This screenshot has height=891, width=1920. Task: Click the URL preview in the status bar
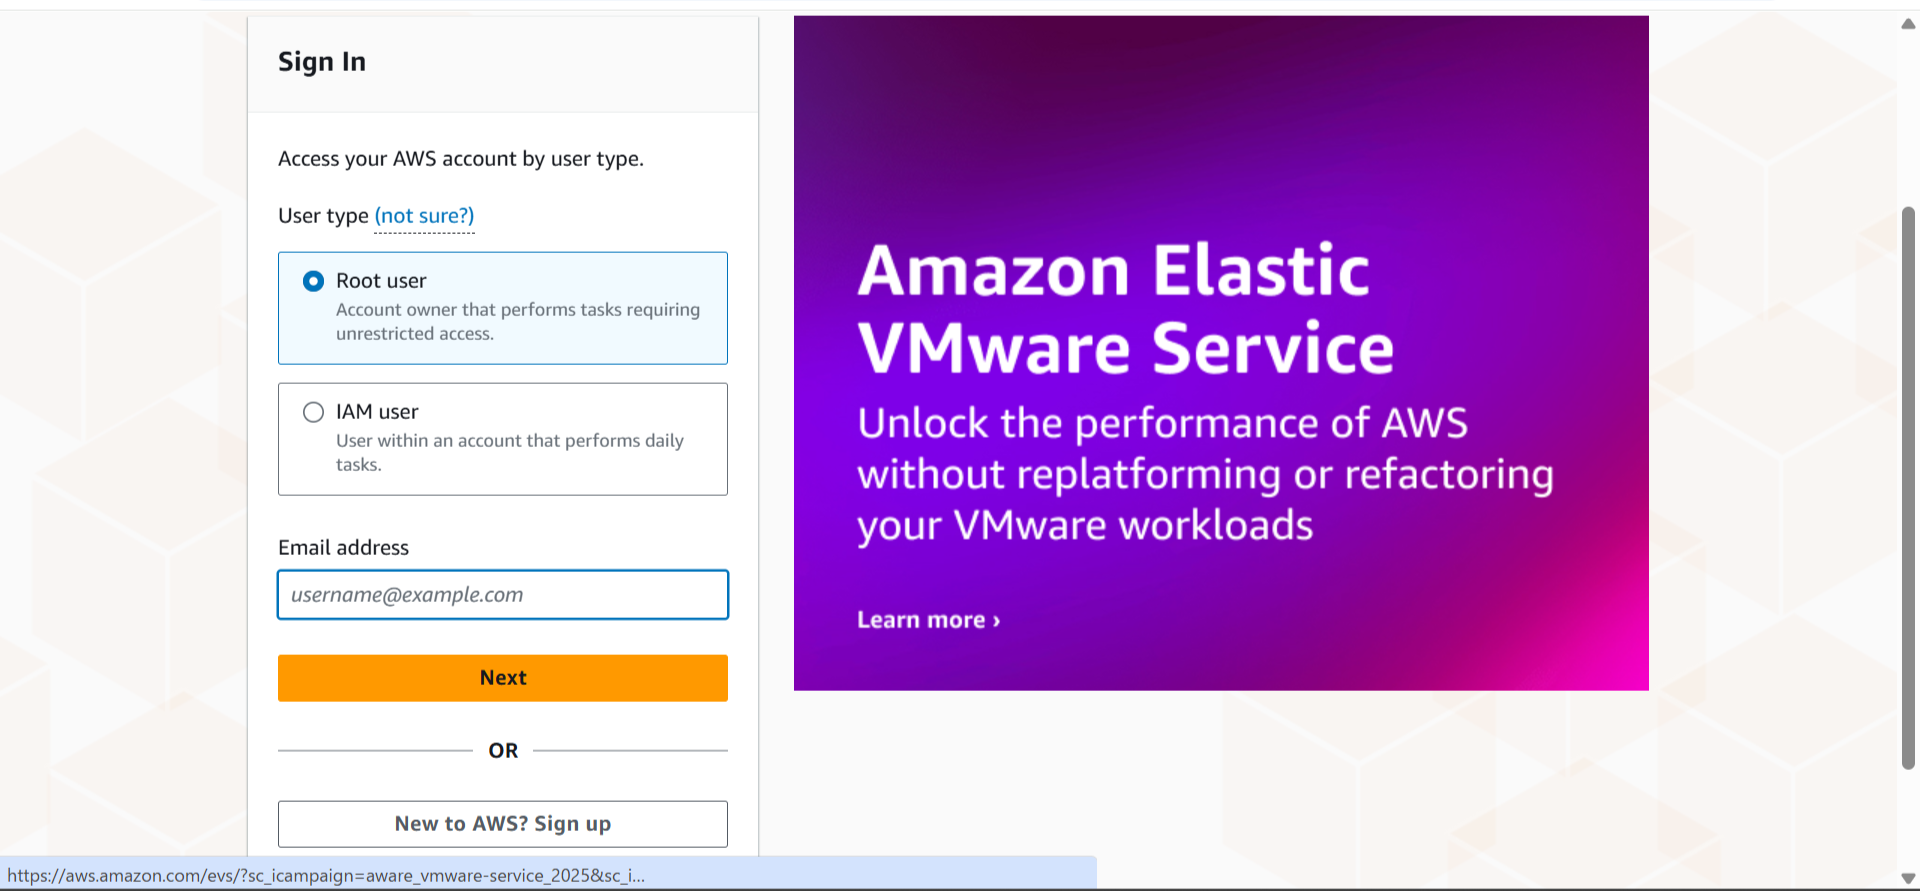[326, 876]
